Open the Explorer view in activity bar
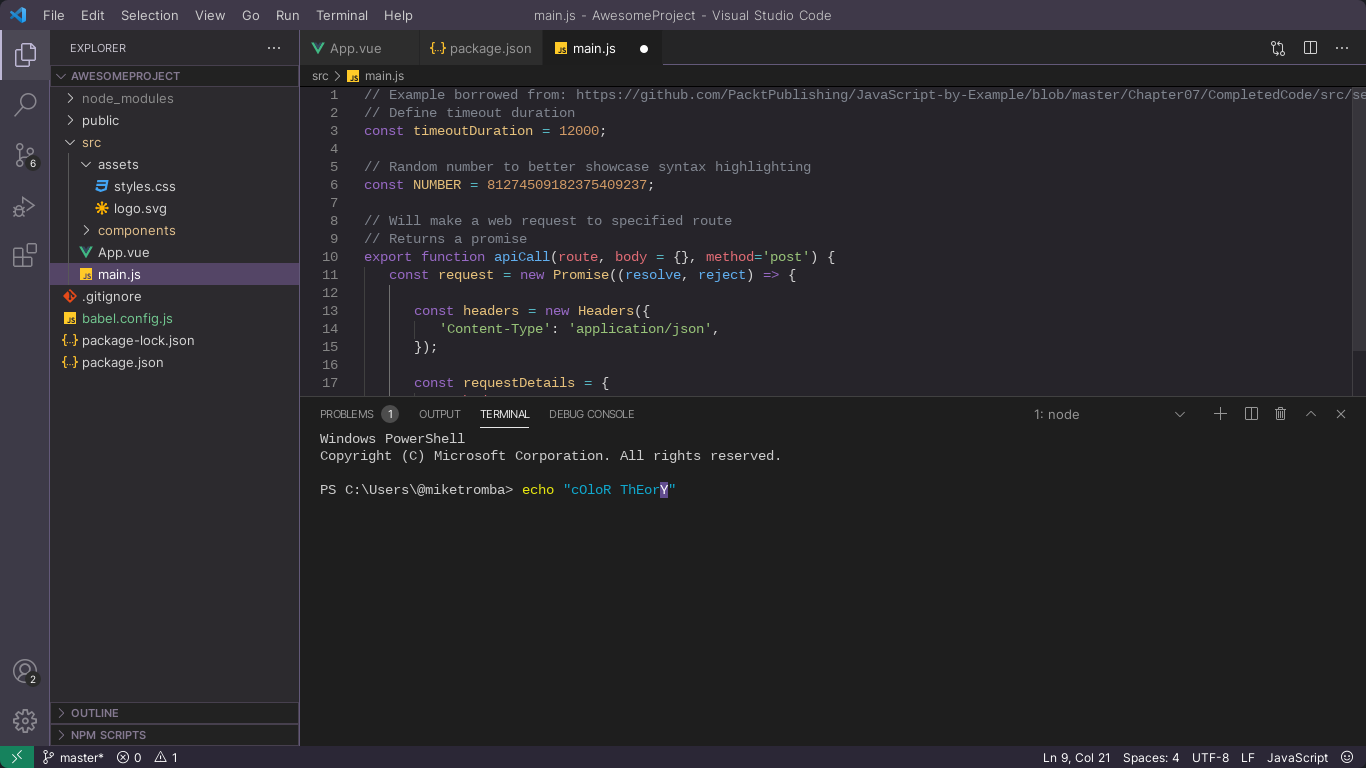 [x=25, y=55]
